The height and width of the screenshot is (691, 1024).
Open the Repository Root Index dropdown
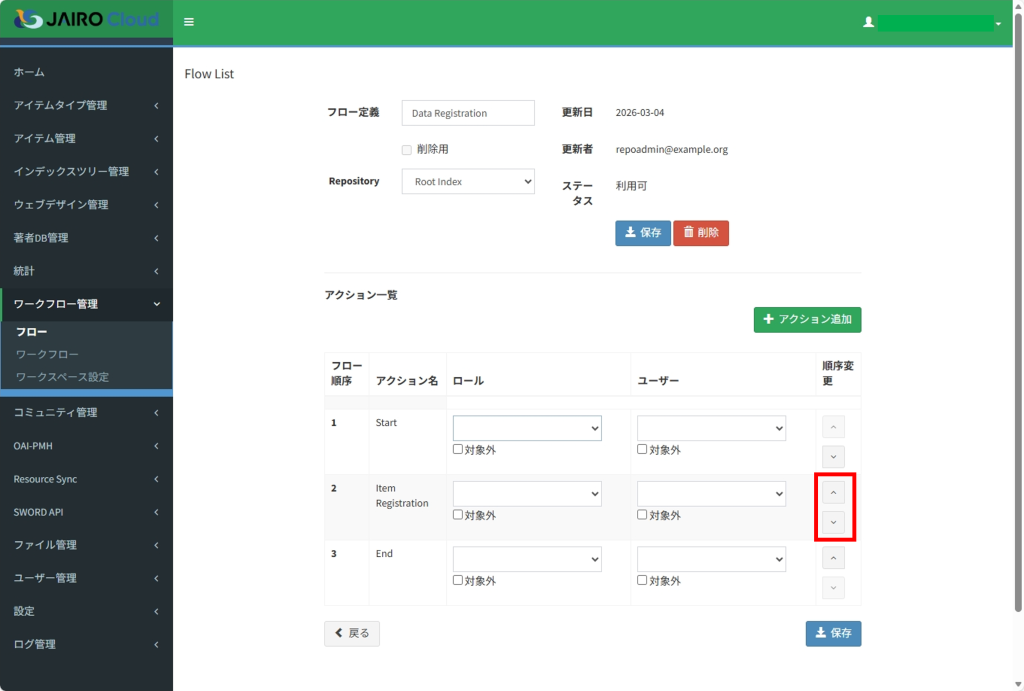click(468, 182)
